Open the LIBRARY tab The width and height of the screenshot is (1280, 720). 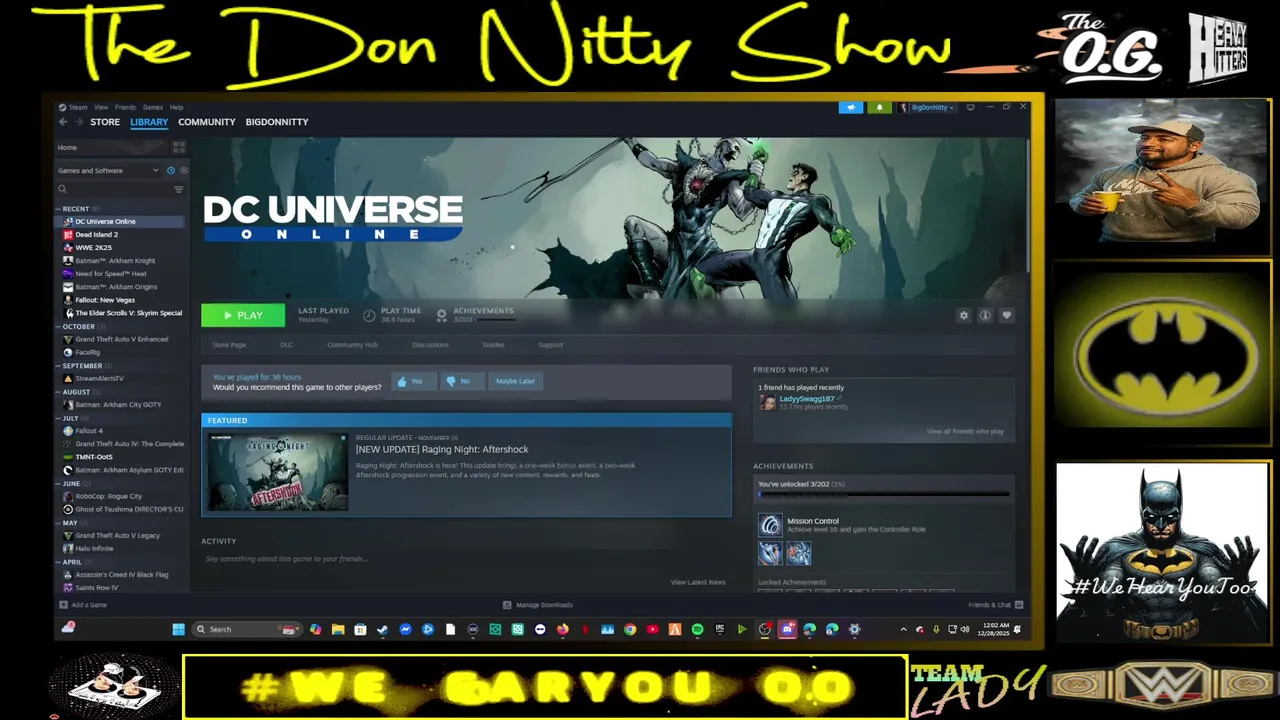pyautogui.click(x=149, y=122)
